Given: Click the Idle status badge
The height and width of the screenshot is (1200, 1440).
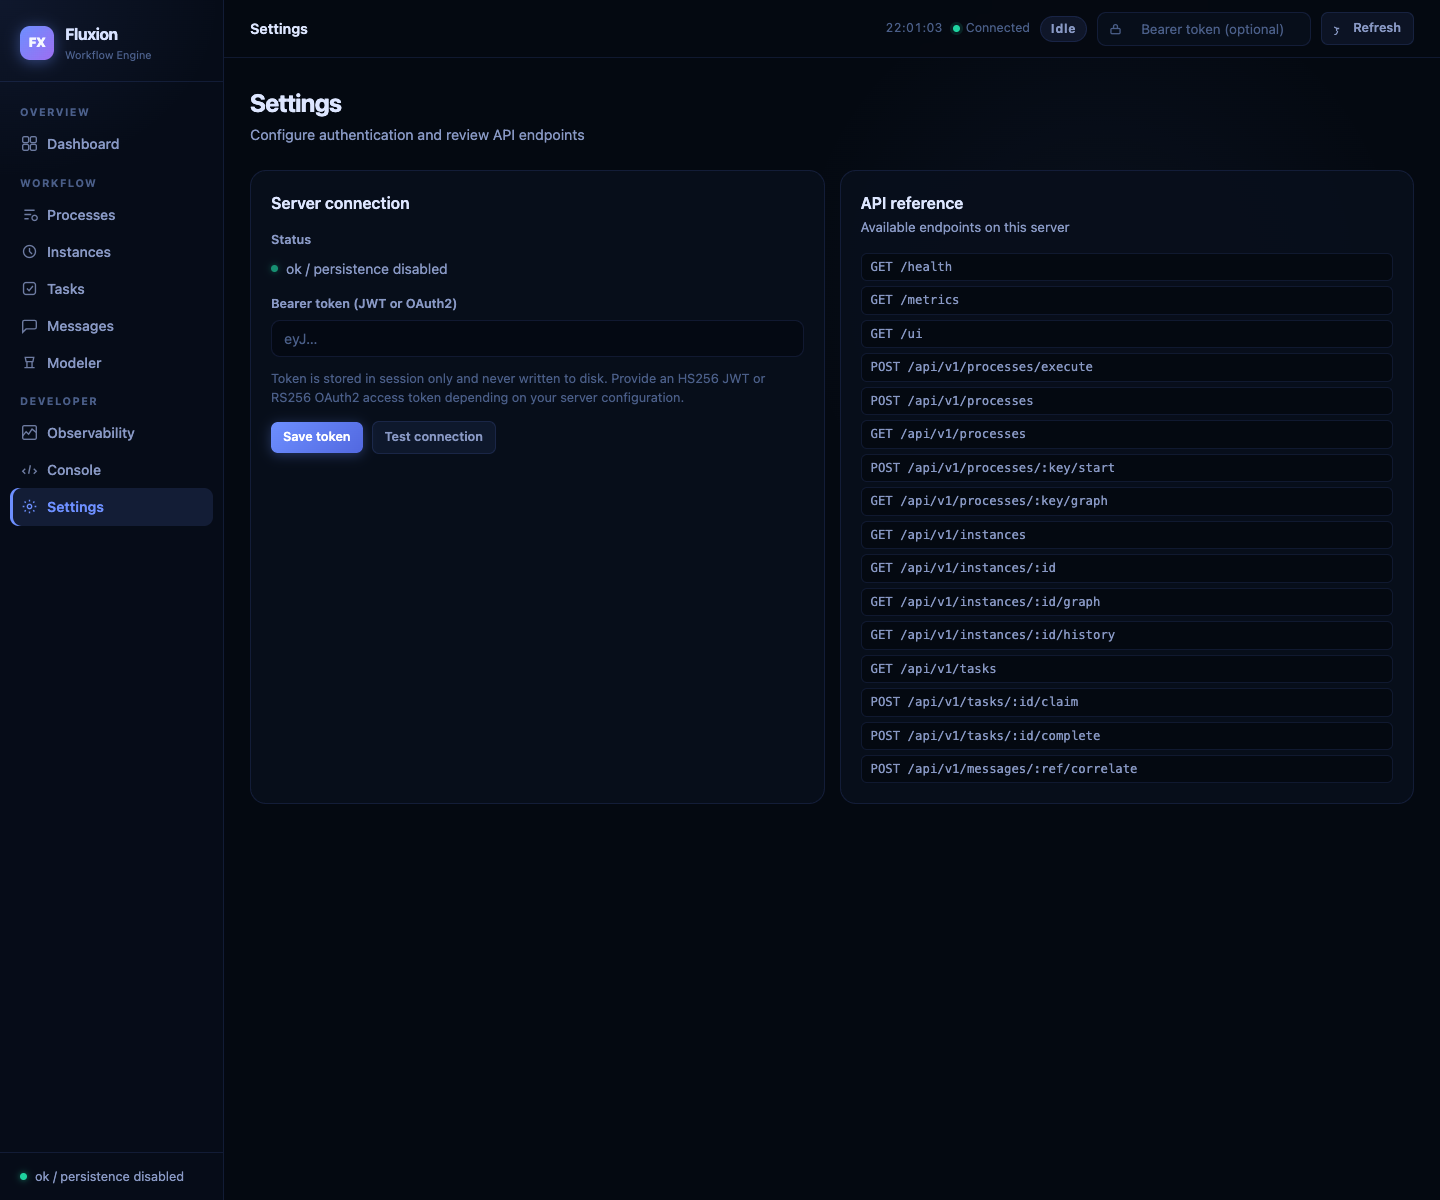Looking at the screenshot, I should pos(1063,29).
